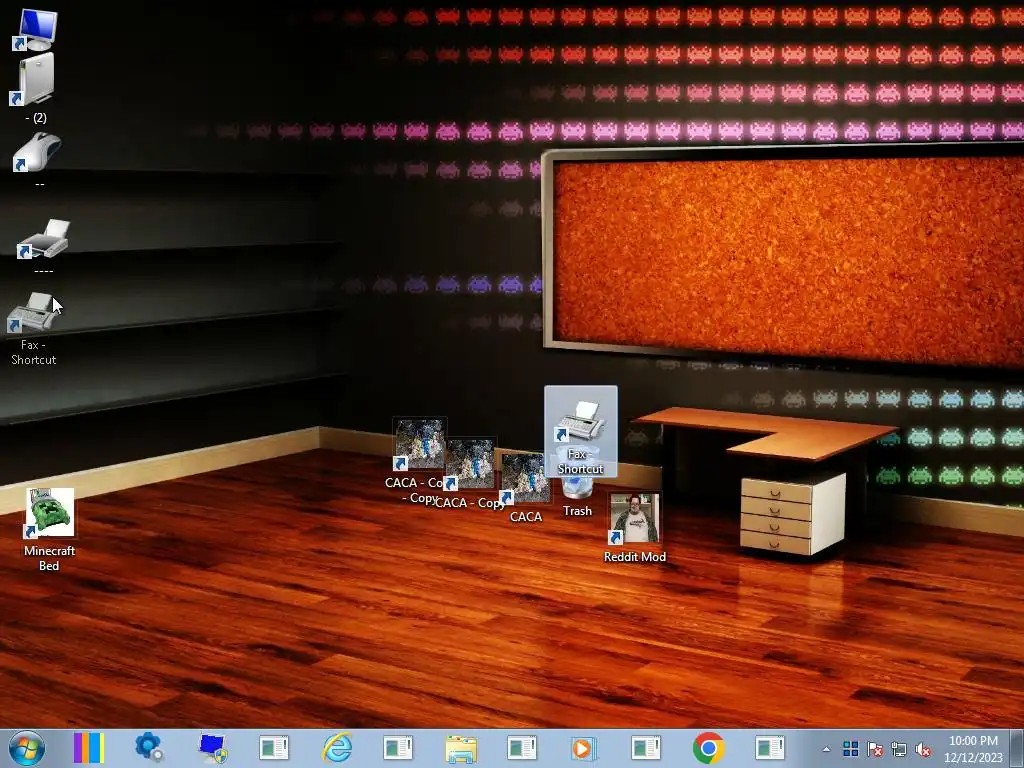
Task: Open the colorful striped bars taskbar icon
Action: click(89, 748)
